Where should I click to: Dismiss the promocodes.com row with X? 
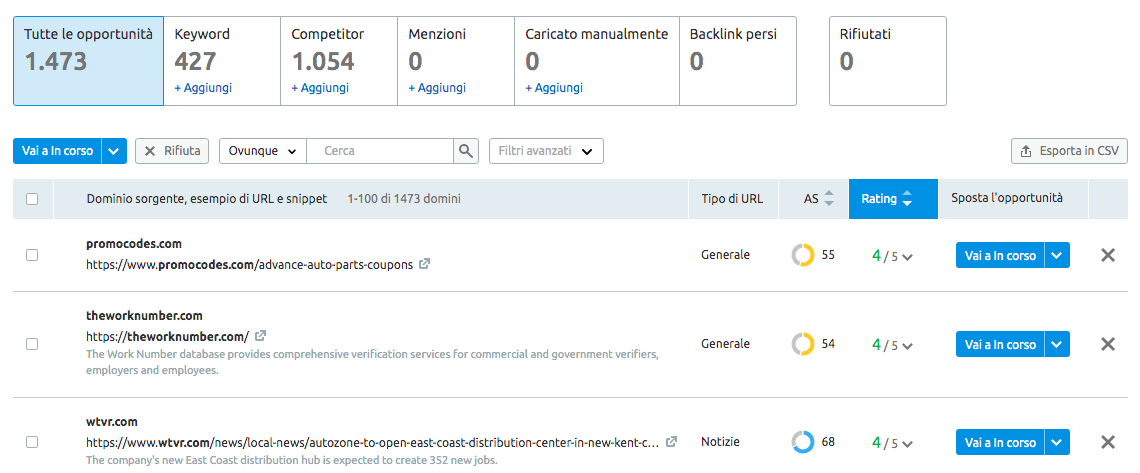tap(1107, 255)
